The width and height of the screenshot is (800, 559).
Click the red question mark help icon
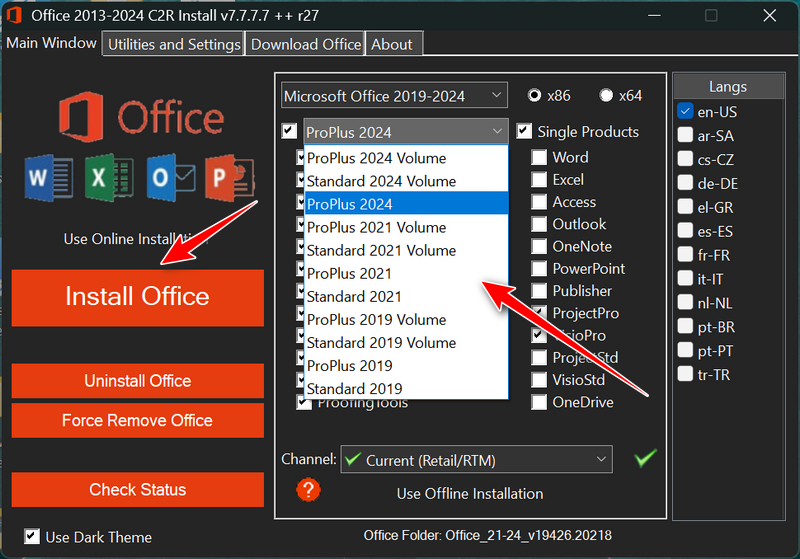point(309,490)
